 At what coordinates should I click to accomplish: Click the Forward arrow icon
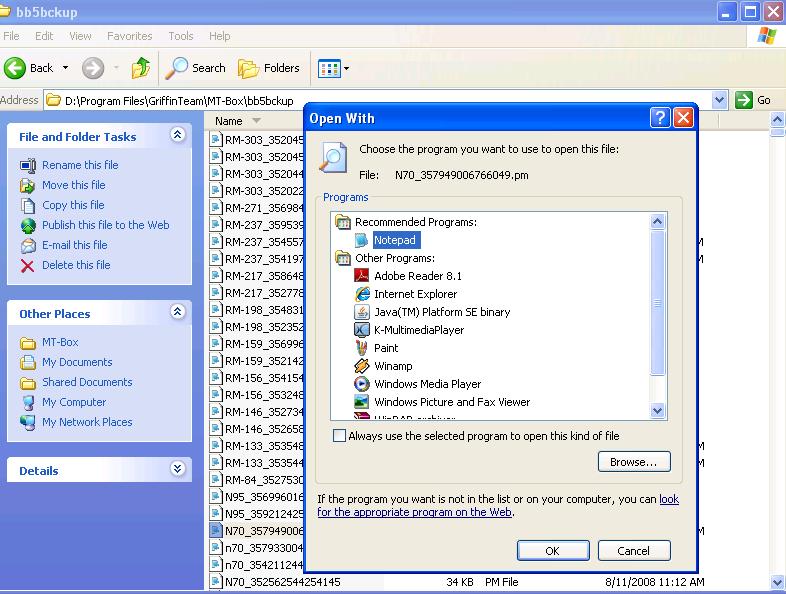[x=93, y=68]
